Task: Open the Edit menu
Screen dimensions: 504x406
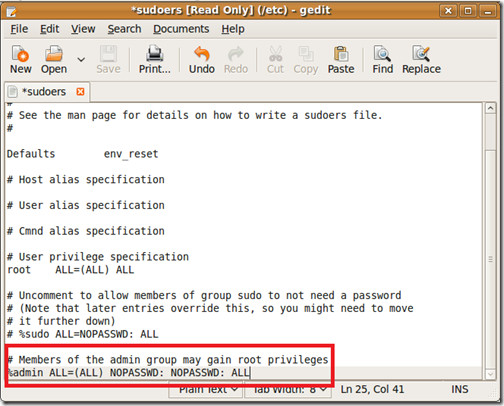Action: click(x=49, y=29)
